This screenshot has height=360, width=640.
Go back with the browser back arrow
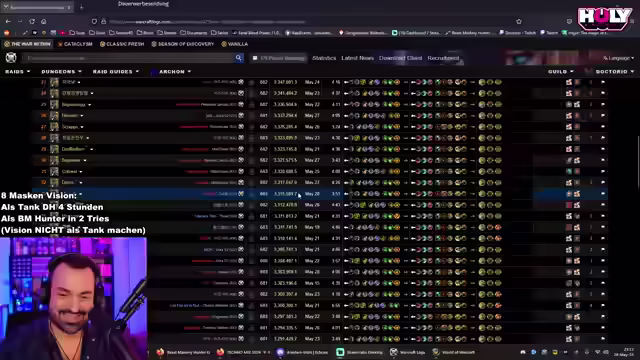click(x=8, y=21)
